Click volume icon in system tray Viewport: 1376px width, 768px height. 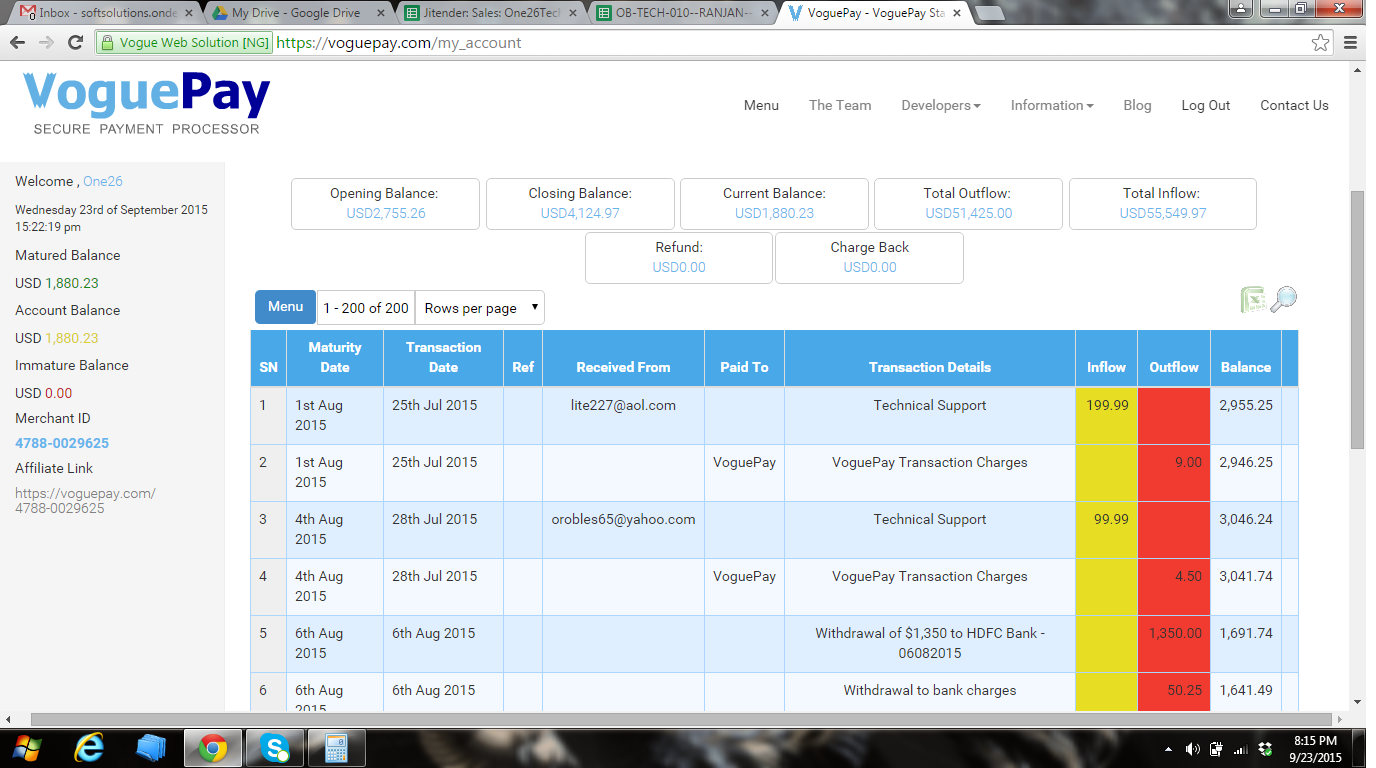coord(1192,749)
